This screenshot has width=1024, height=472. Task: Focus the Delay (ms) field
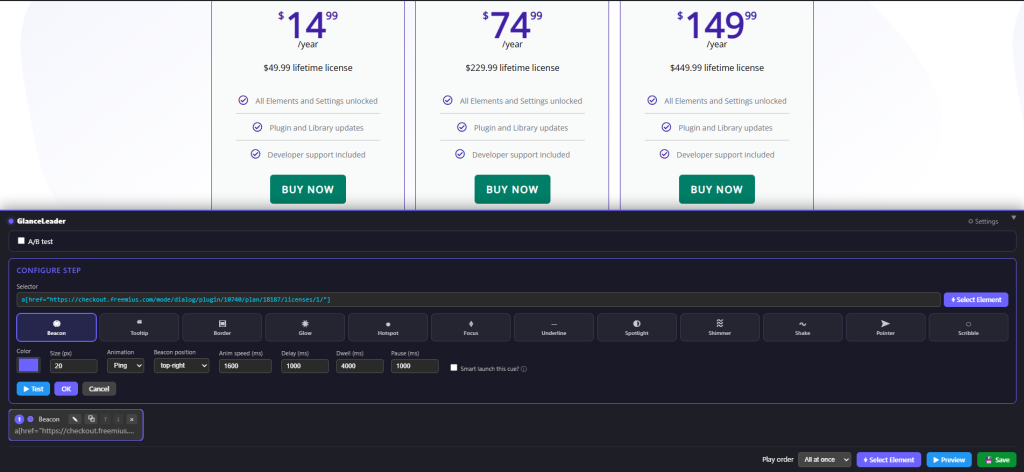click(305, 366)
